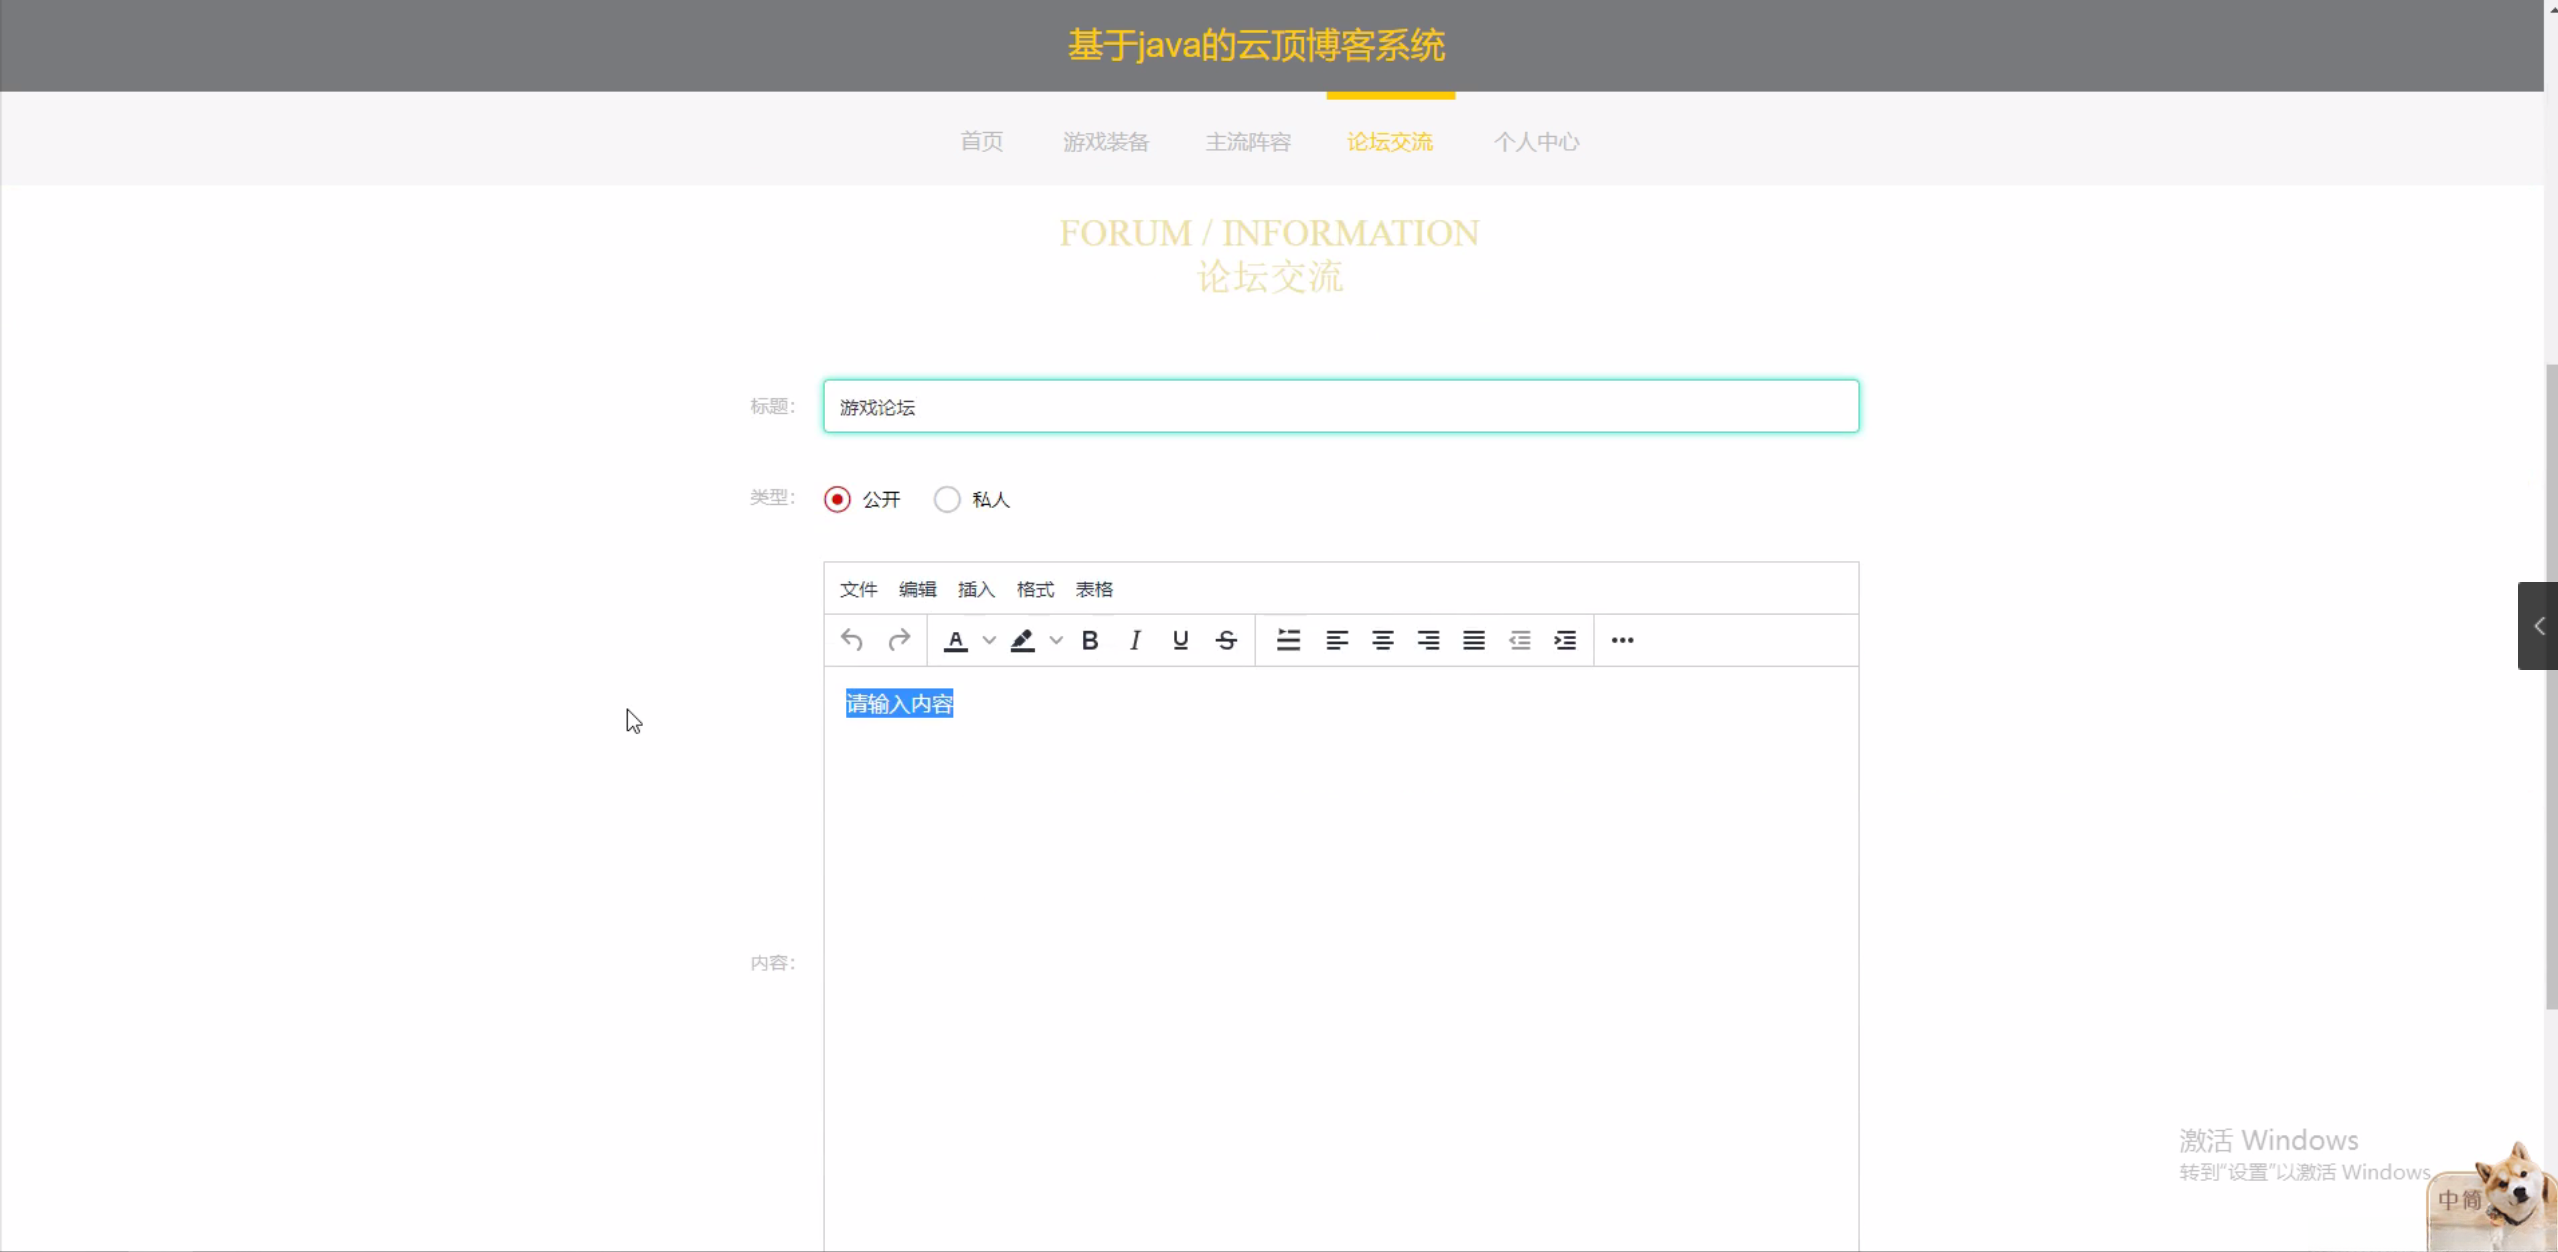
Task: Open the 插入 editor menu
Action: (x=976, y=589)
